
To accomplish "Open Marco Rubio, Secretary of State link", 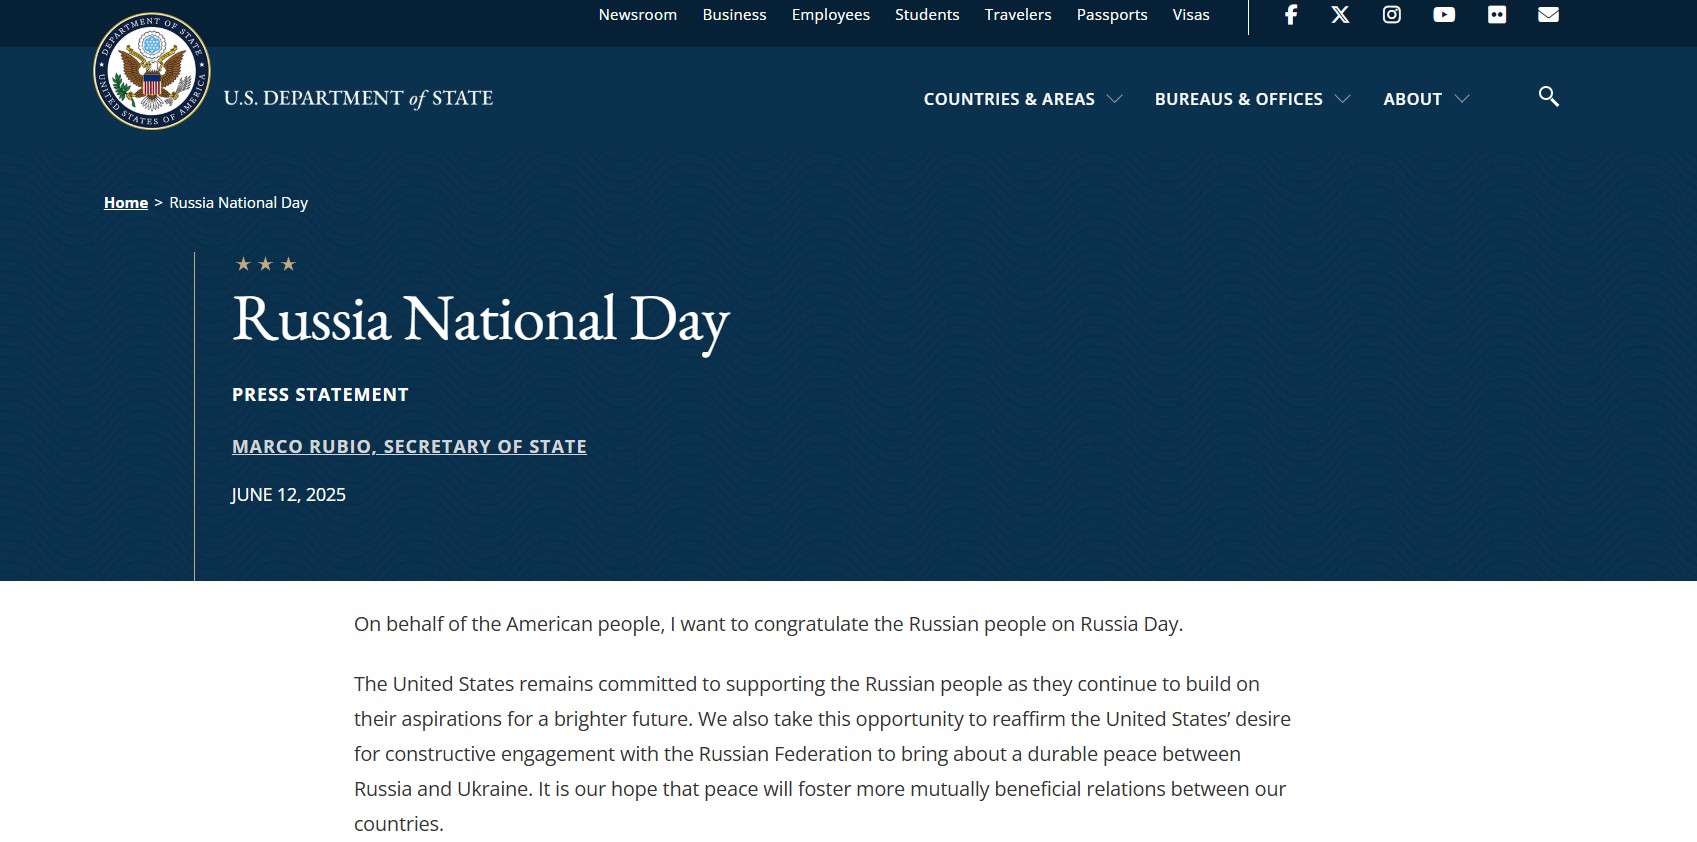I will coord(409,447).
